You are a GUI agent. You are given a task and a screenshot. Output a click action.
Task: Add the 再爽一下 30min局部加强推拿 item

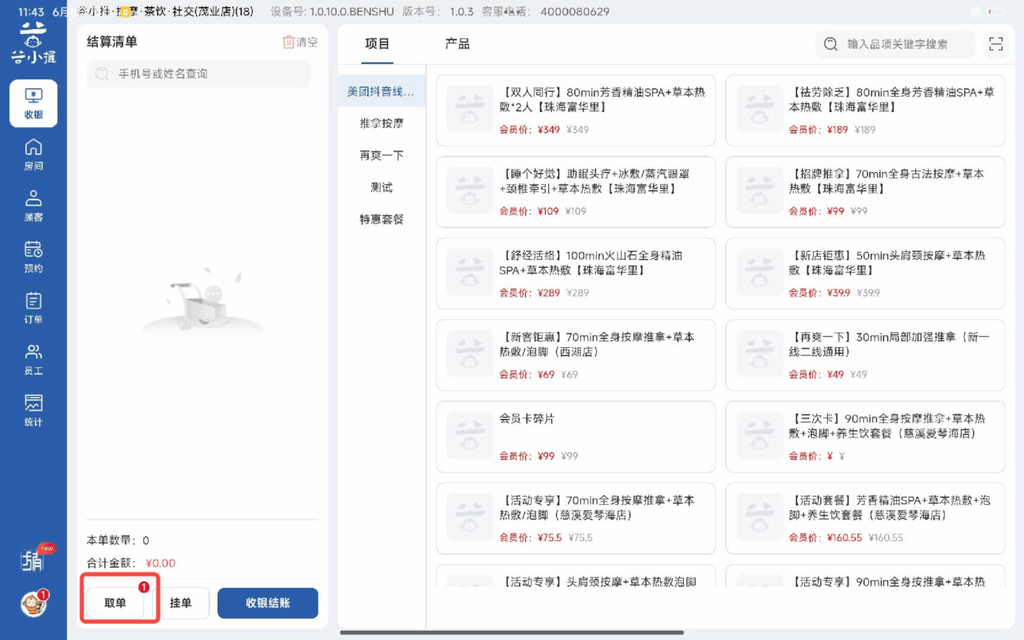[x=865, y=355]
